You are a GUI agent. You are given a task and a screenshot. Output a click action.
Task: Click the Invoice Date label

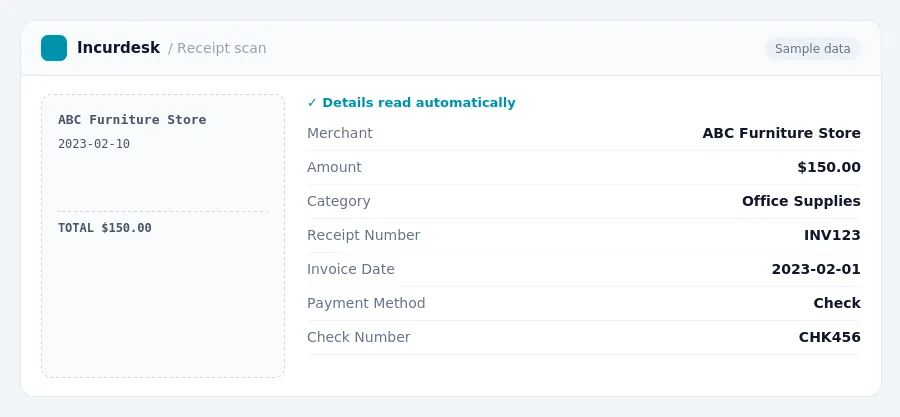351,269
